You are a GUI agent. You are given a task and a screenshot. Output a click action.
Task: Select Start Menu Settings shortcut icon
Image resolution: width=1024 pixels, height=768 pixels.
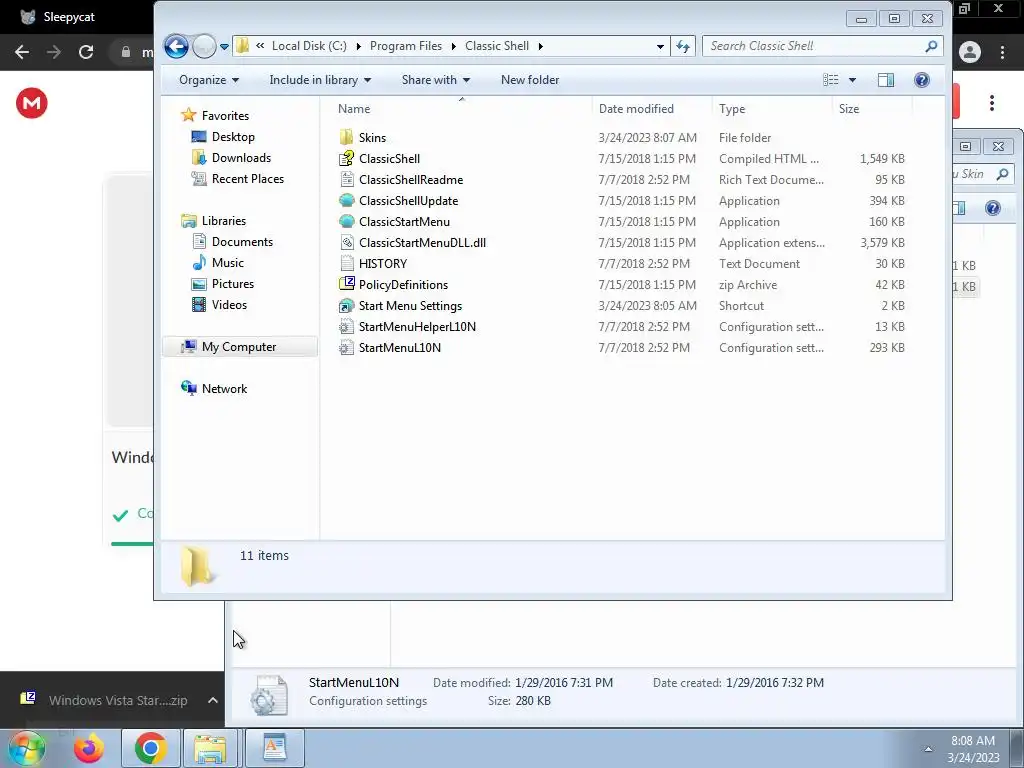[346, 306]
